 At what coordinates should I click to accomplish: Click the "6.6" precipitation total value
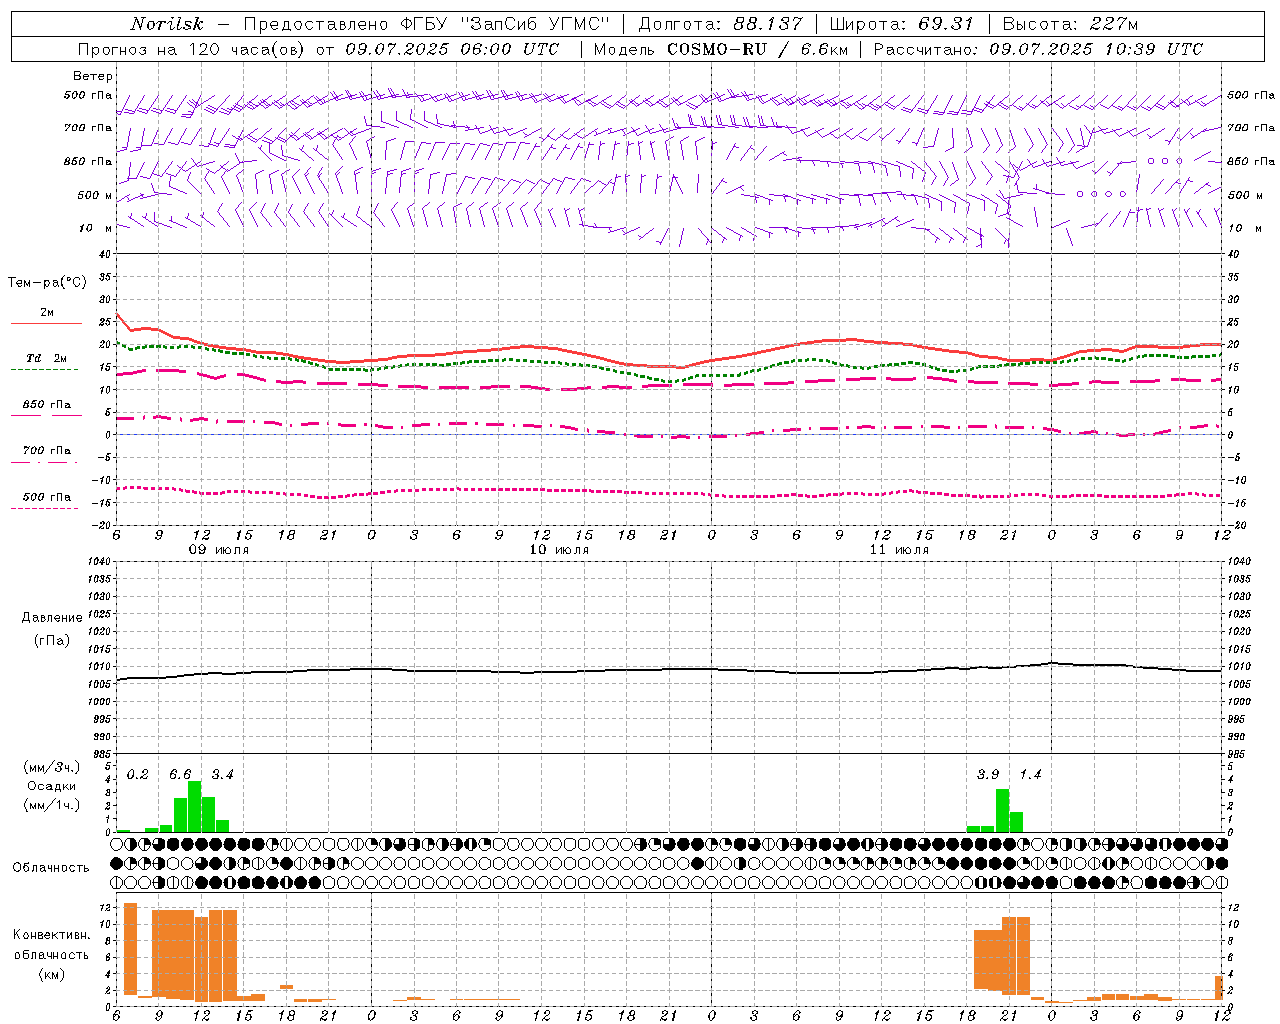tap(180, 775)
